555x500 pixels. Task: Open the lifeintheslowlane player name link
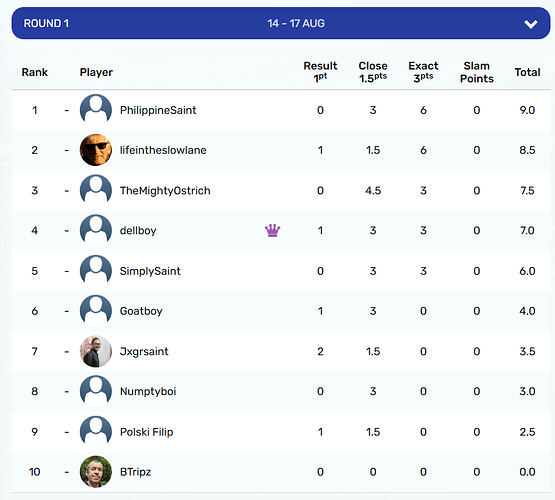tap(163, 150)
